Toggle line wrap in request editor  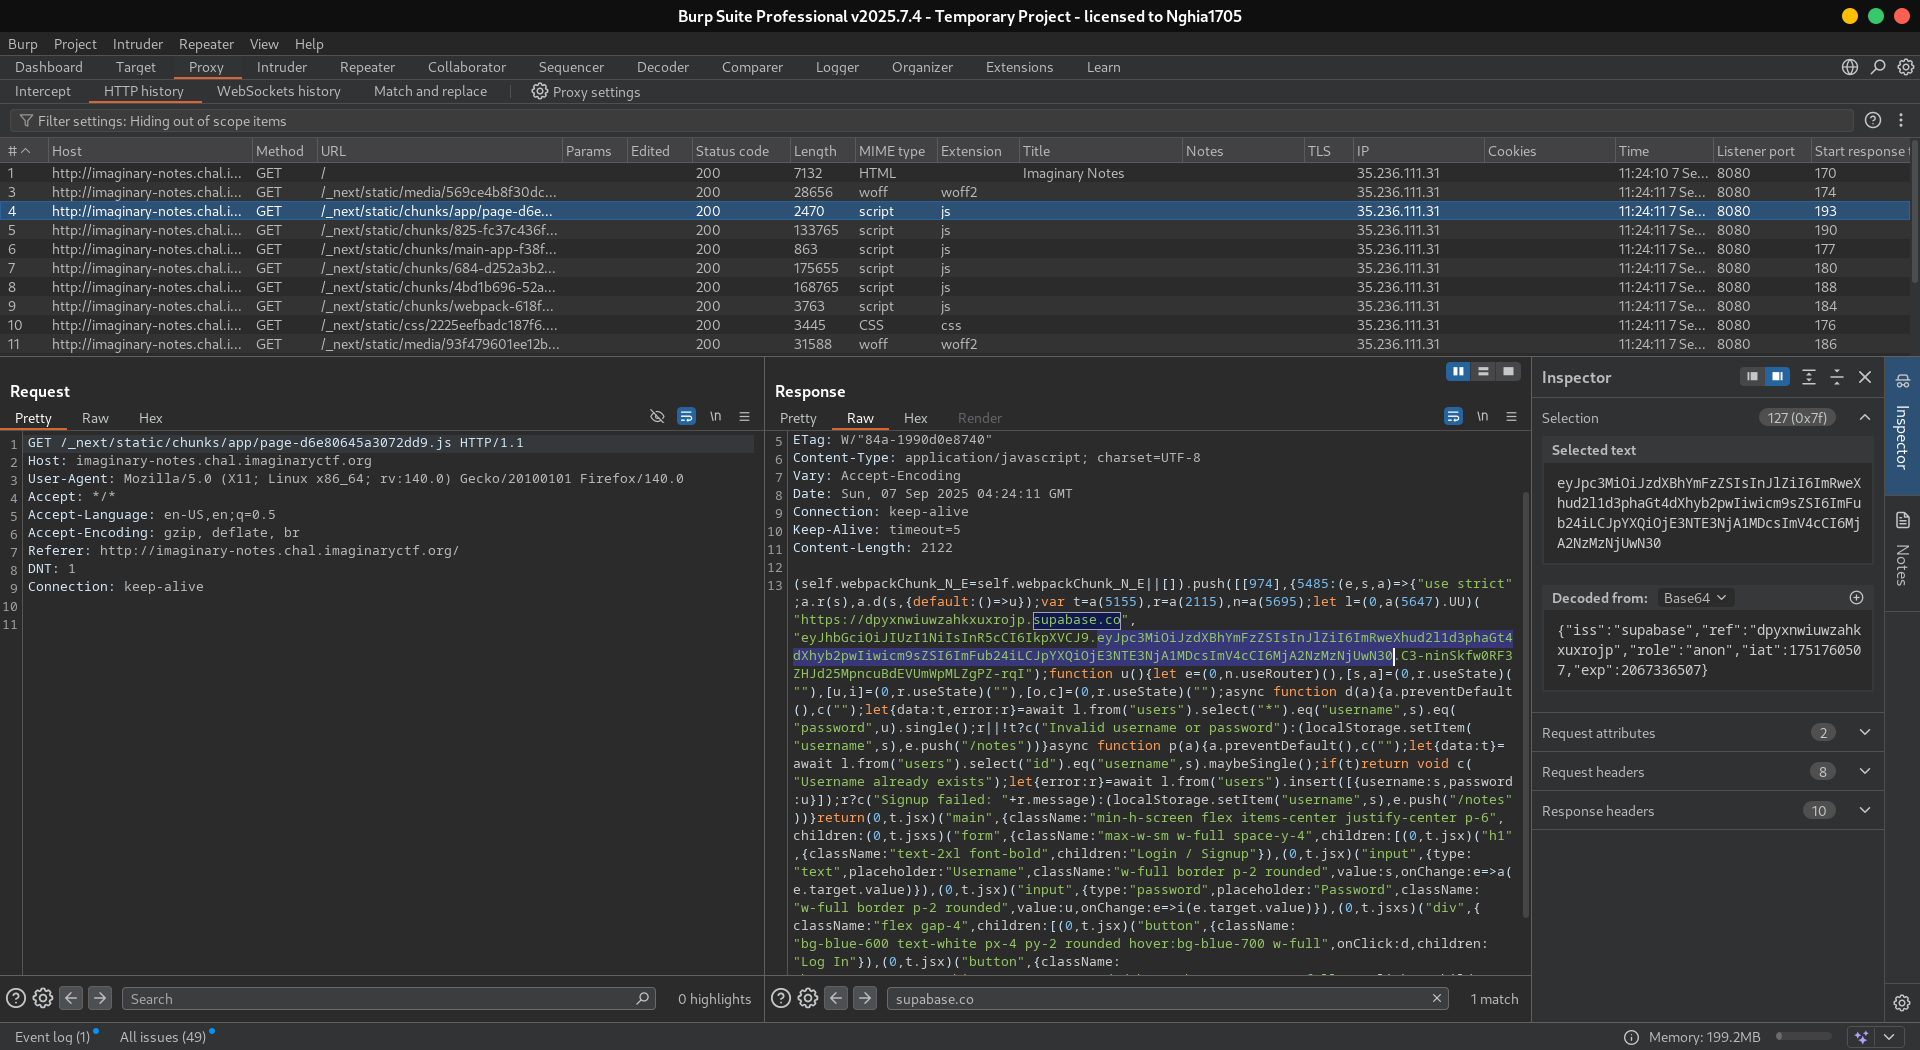coord(686,417)
